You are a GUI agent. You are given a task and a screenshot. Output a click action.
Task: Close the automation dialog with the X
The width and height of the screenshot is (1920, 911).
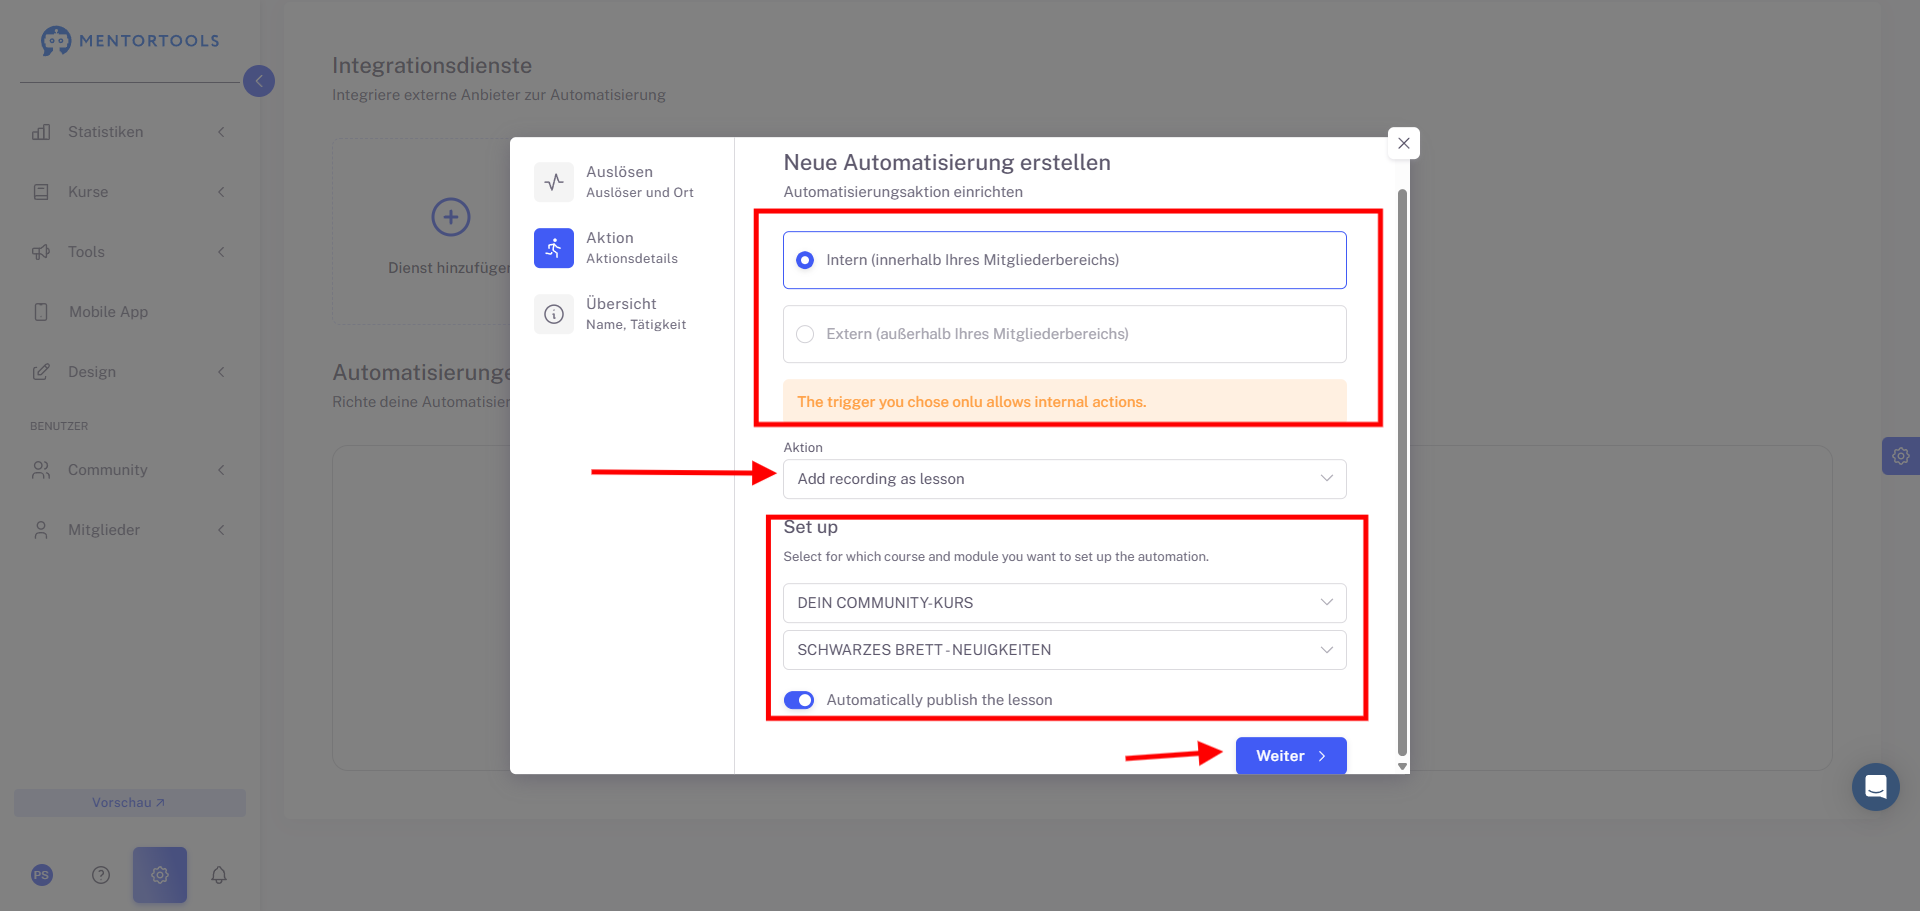(x=1404, y=143)
